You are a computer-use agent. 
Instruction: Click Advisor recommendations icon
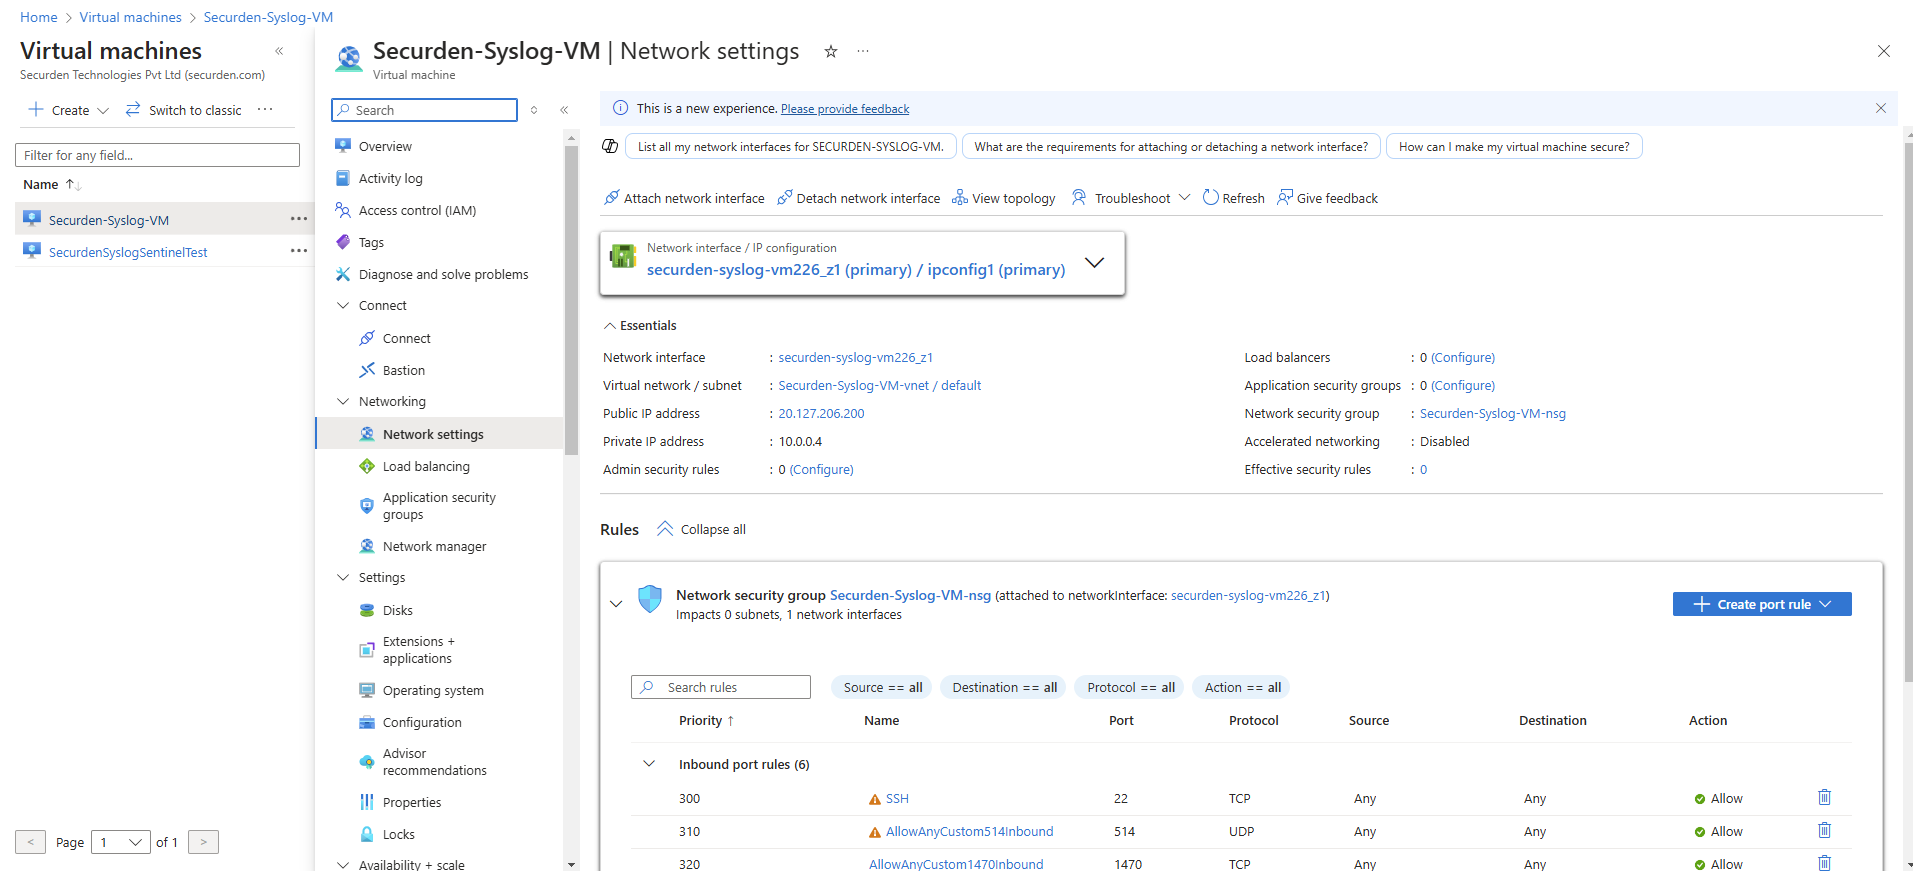coord(367,762)
